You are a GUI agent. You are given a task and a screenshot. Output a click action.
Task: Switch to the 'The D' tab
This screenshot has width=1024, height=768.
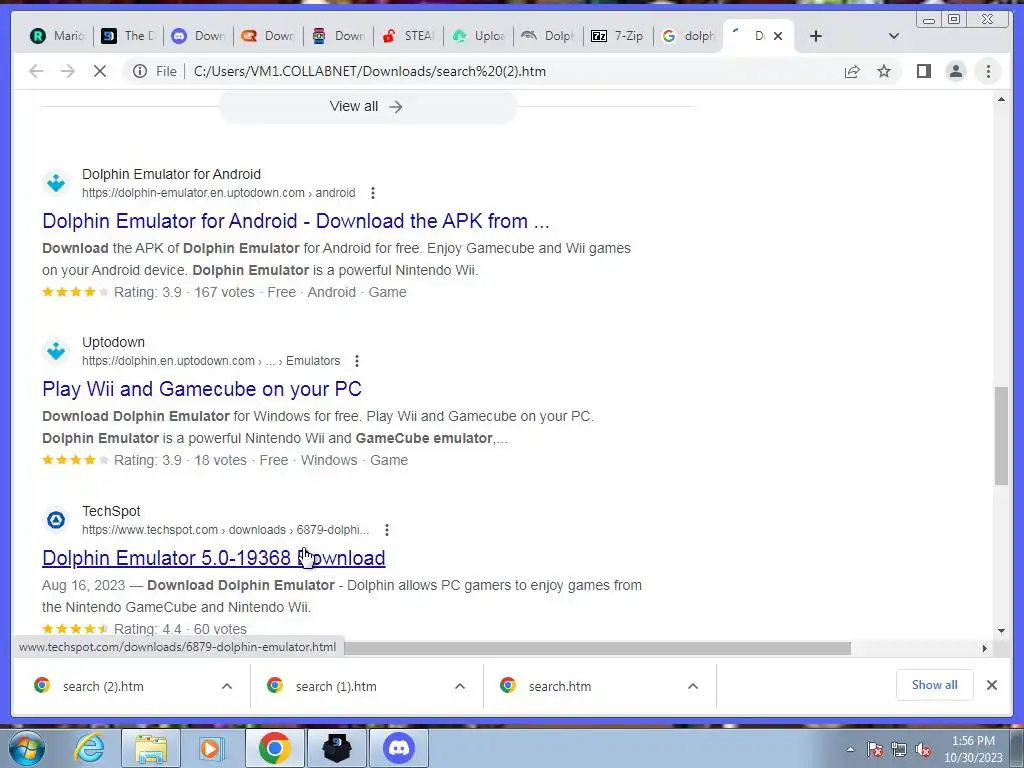tap(129, 36)
